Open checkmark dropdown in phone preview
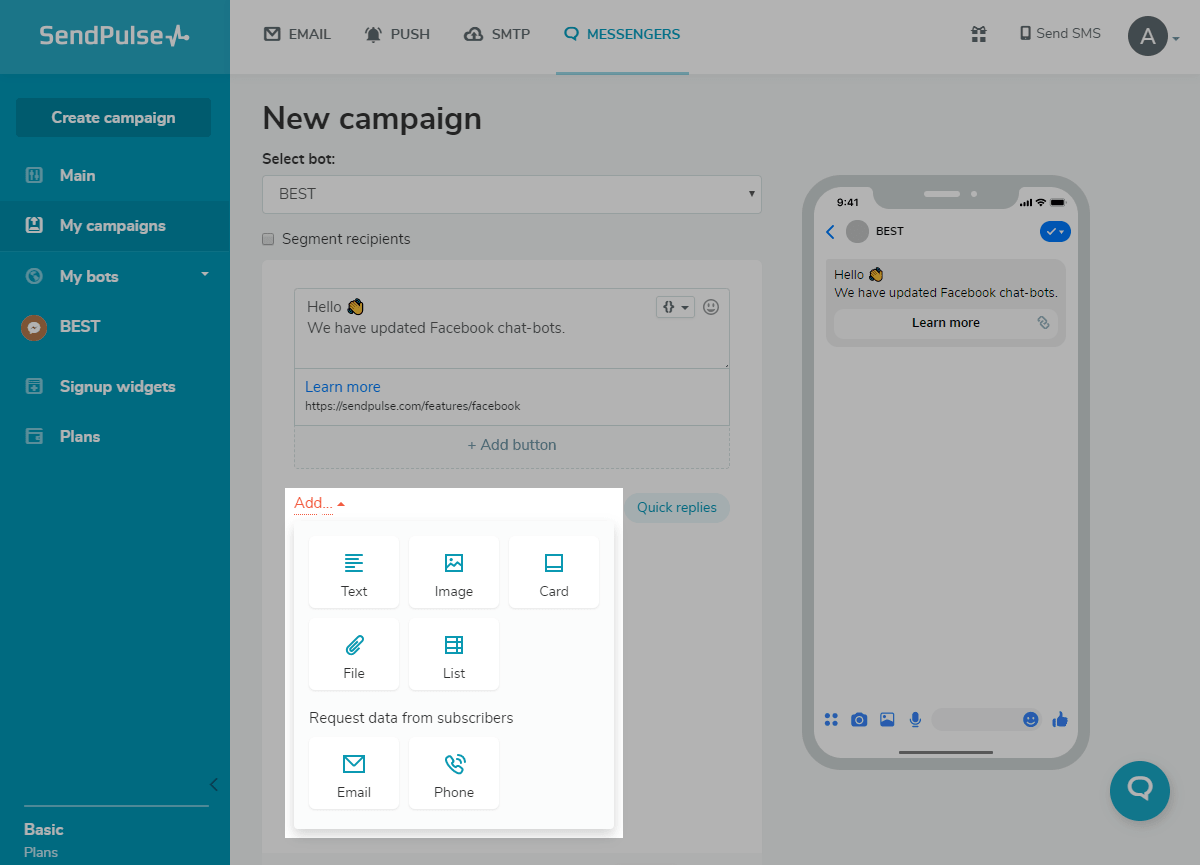This screenshot has height=865, width=1200. (1055, 232)
